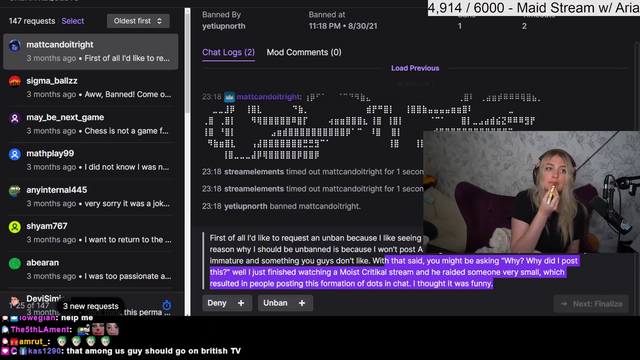Click mathplay99's blue avatar icon
640x360 pixels.
[x=15, y=154]
